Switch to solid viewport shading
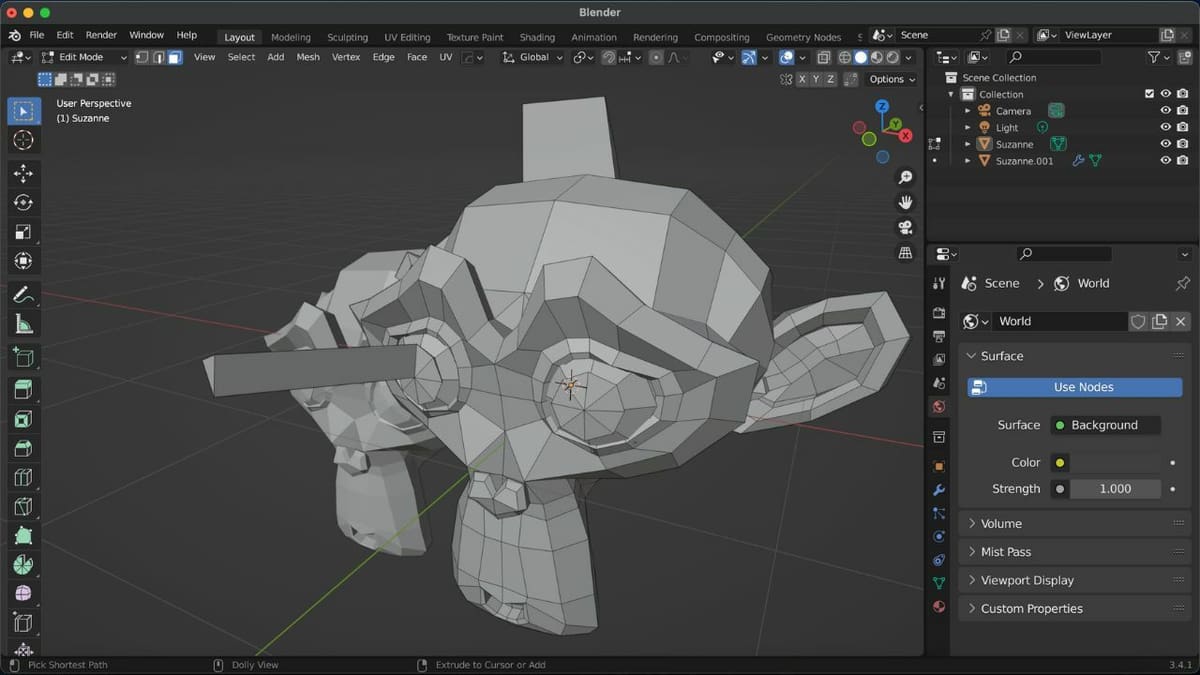Screen dimensions: 1200x675 860,57
